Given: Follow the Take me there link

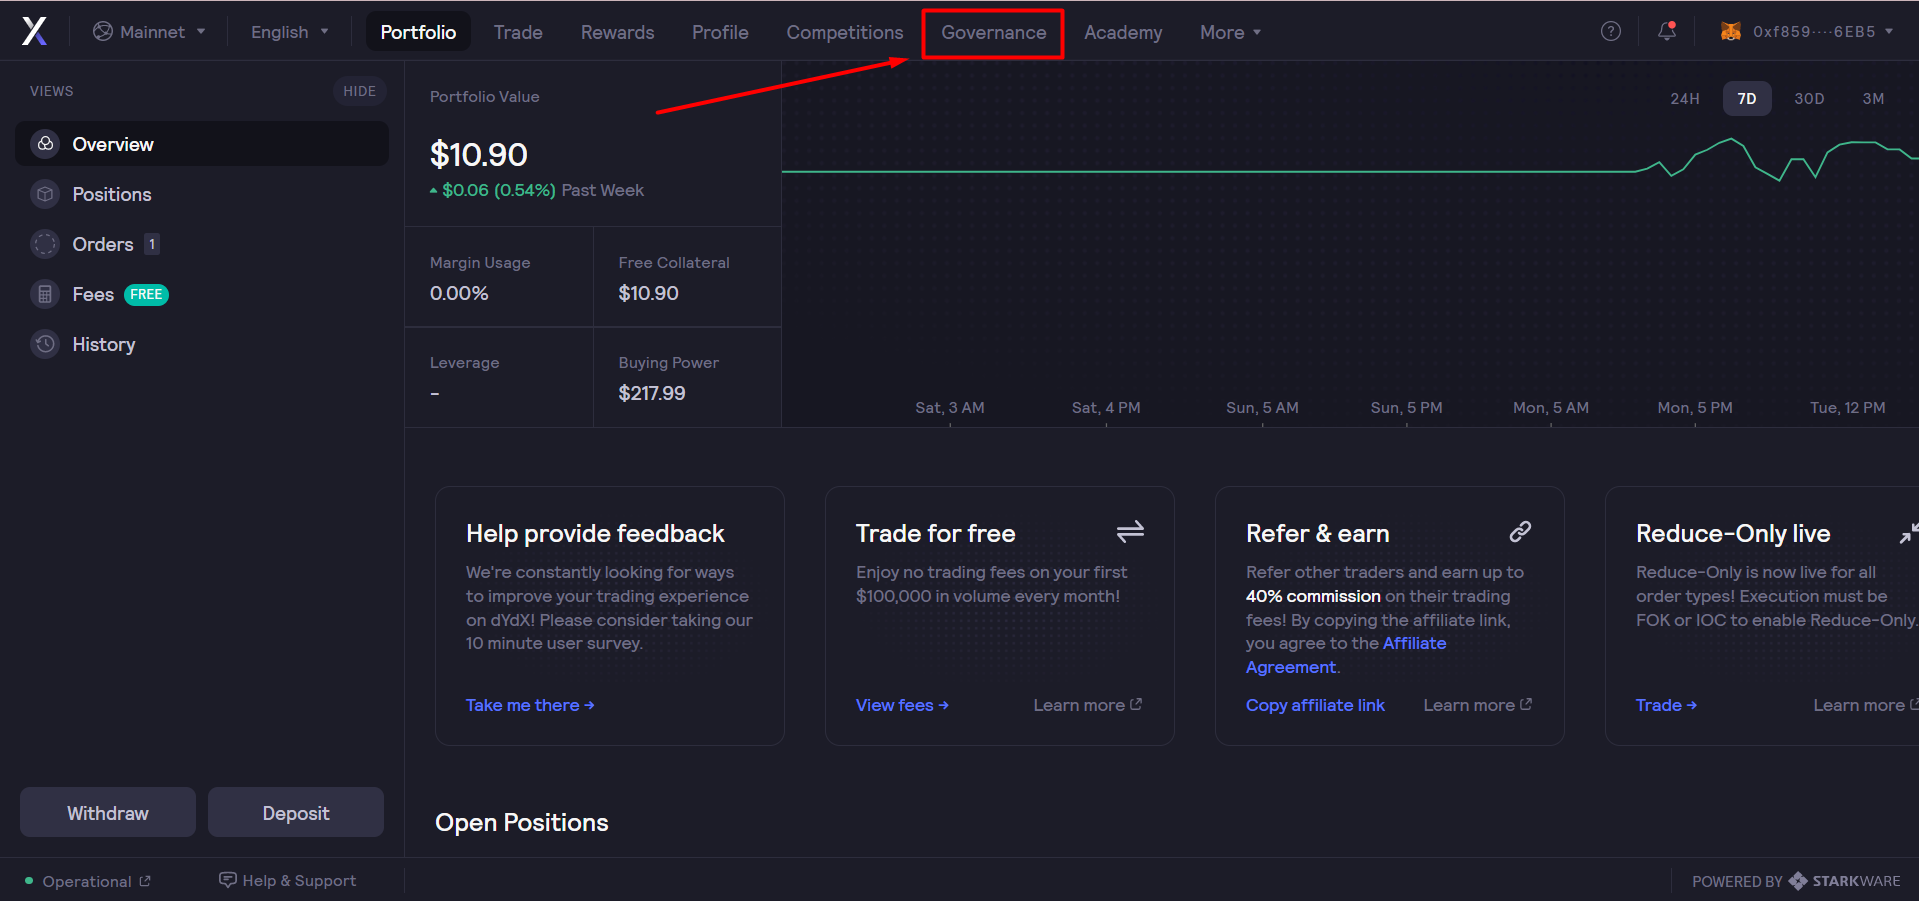Looking at the screenshot, I should [x=530, y=705].
